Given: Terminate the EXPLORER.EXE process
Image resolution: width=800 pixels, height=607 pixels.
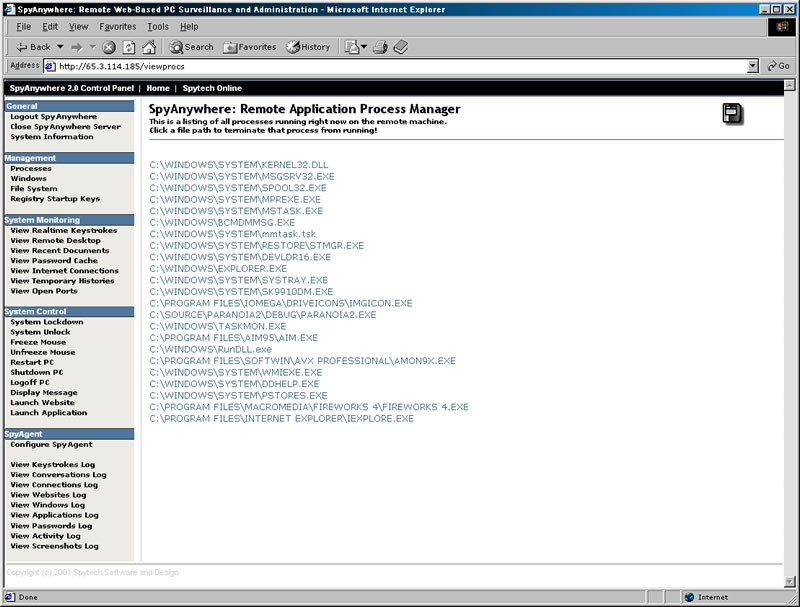Looking at the screenshot, I should tap(218, 268).
